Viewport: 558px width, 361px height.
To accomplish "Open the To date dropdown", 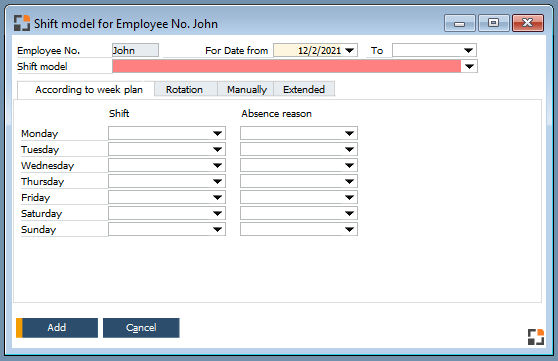I will pyautogui.click(x=468, y=51).
